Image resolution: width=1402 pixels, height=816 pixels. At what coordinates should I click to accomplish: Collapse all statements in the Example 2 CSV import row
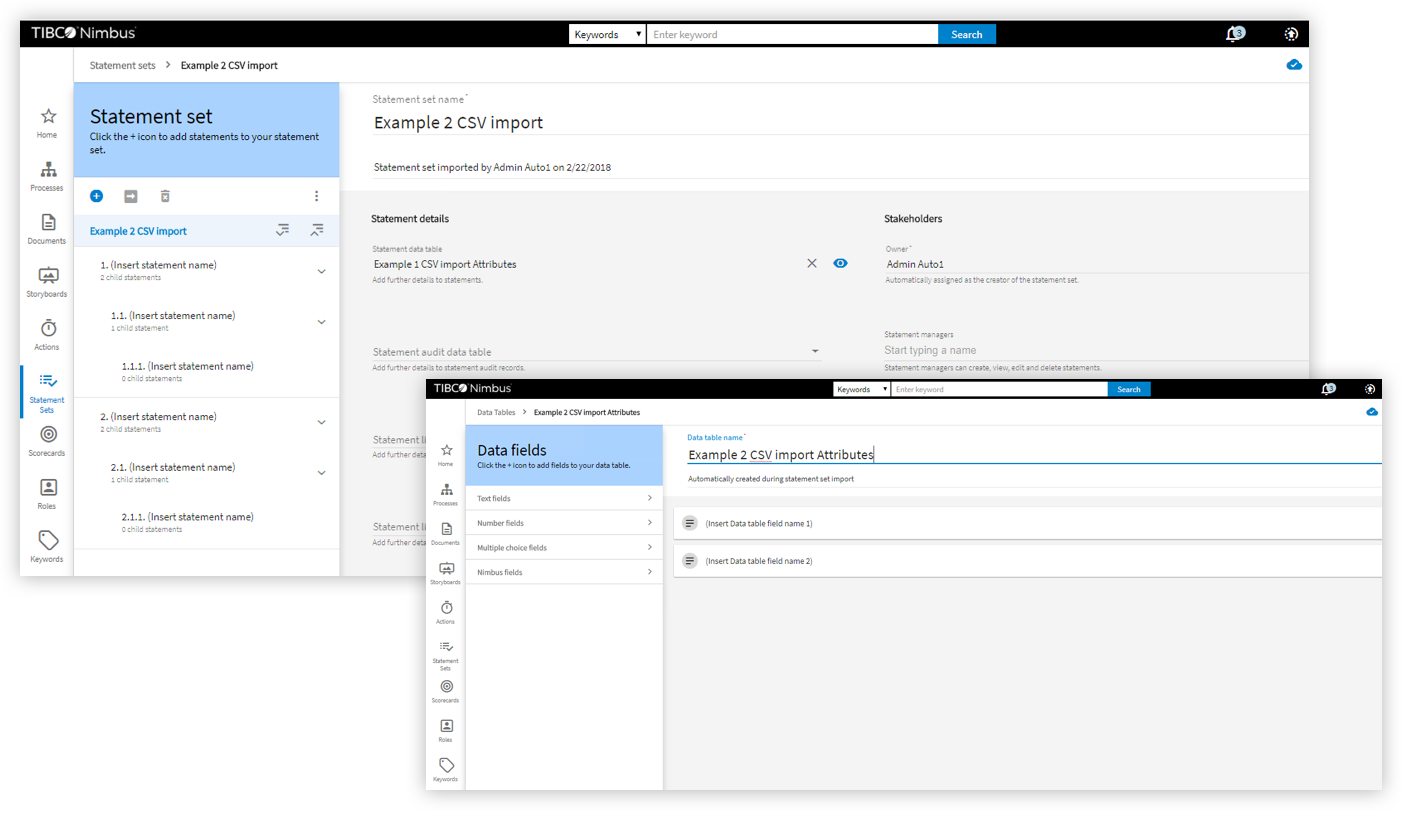click(317, 230)
